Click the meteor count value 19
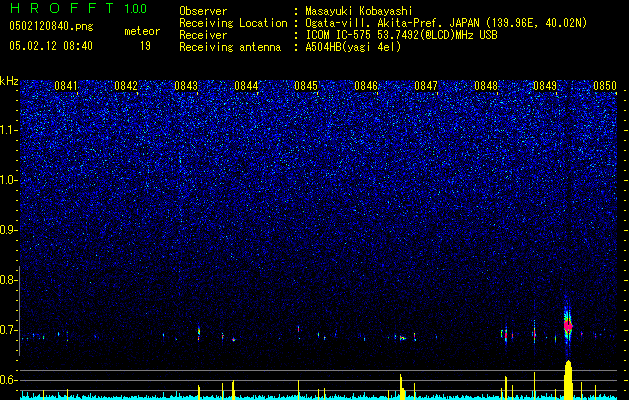This screenshot has height=400, width=629. [x=145, y=46]
